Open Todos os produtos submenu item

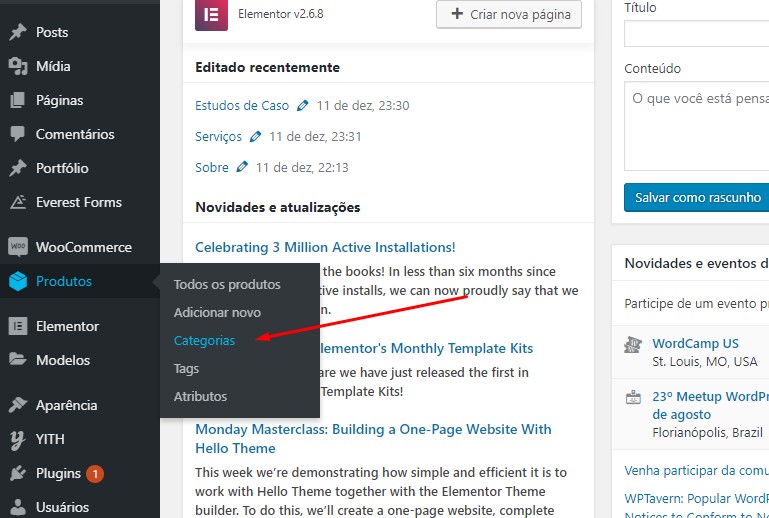pos(227,285)
